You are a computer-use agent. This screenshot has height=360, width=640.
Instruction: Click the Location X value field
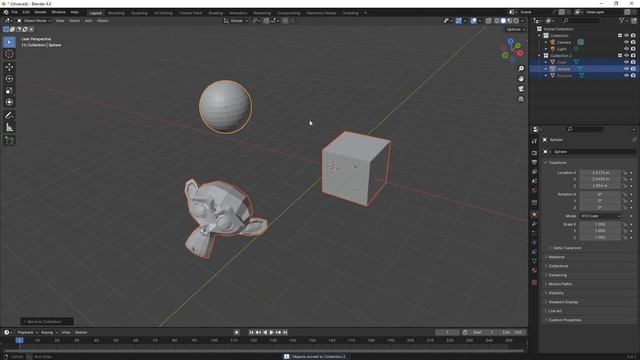point(600,173)
